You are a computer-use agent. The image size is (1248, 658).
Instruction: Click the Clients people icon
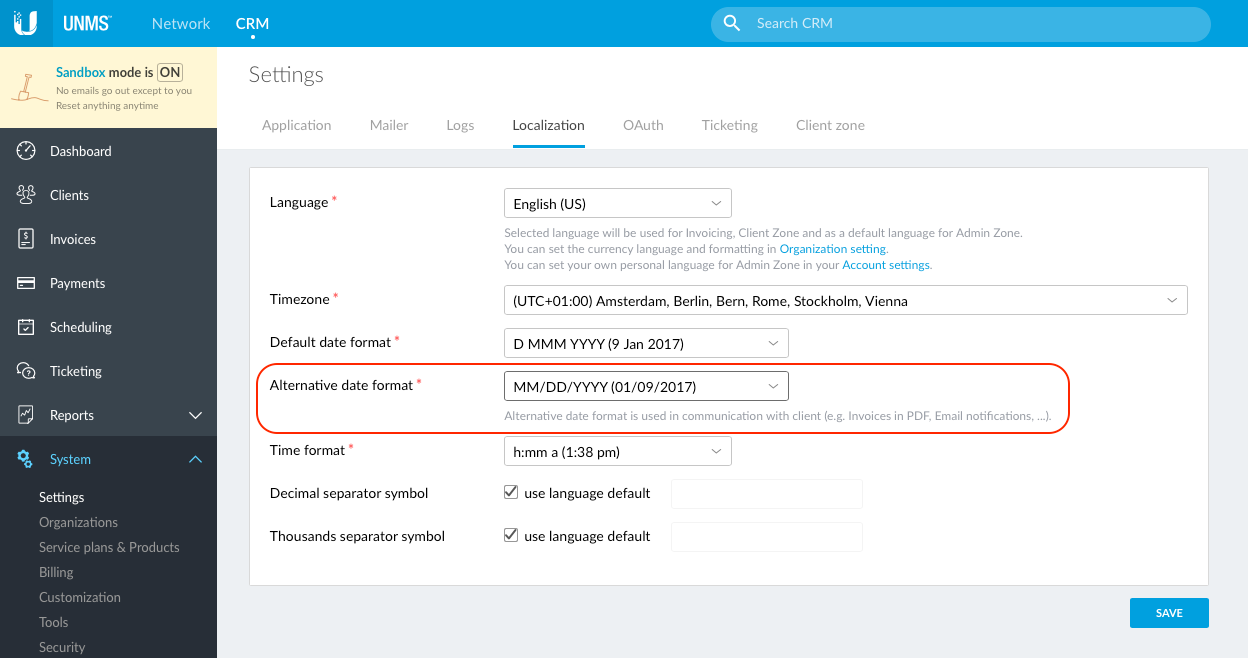coord(26,195)
